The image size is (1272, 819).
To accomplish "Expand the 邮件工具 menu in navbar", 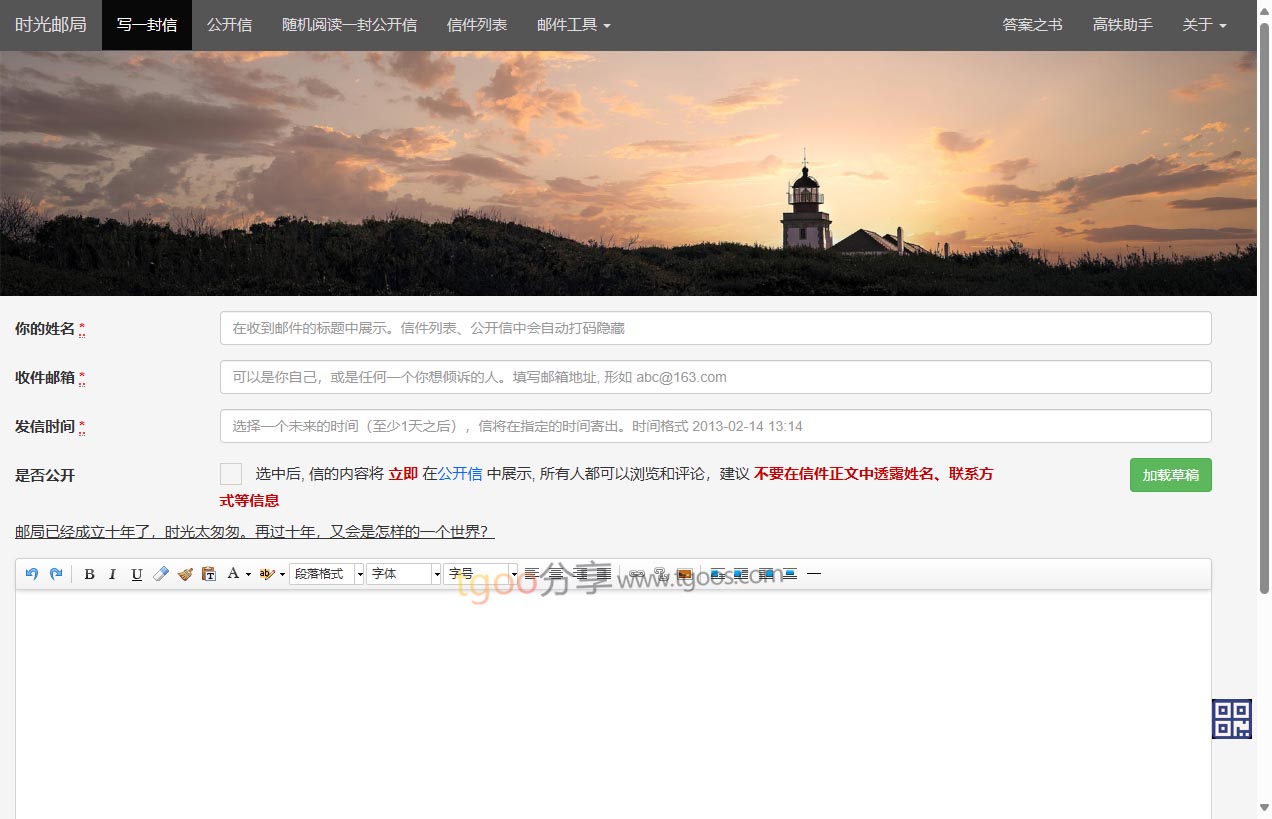I will (573, 25).
